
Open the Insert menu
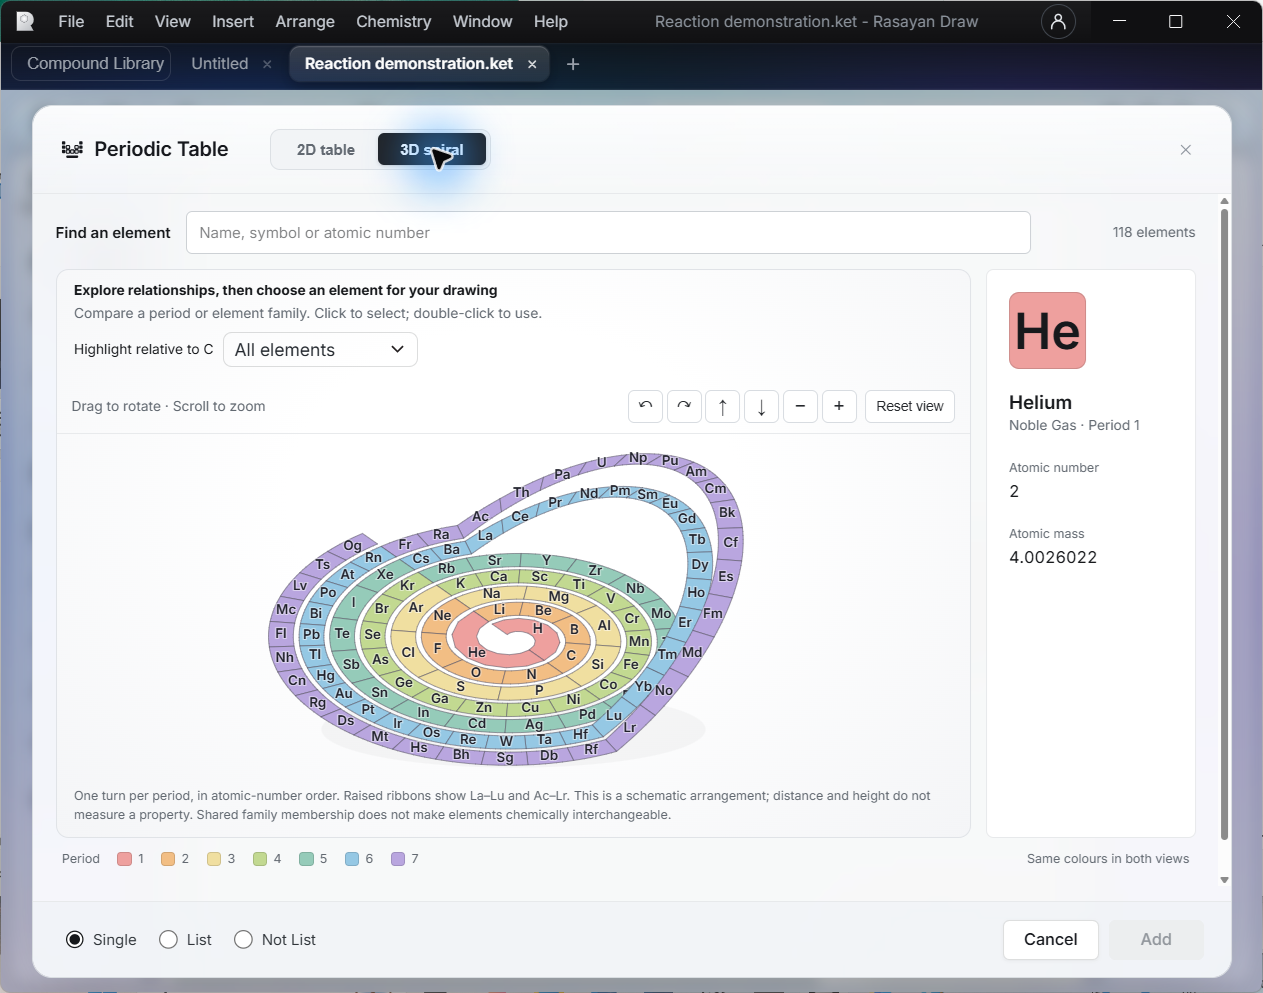233,21
